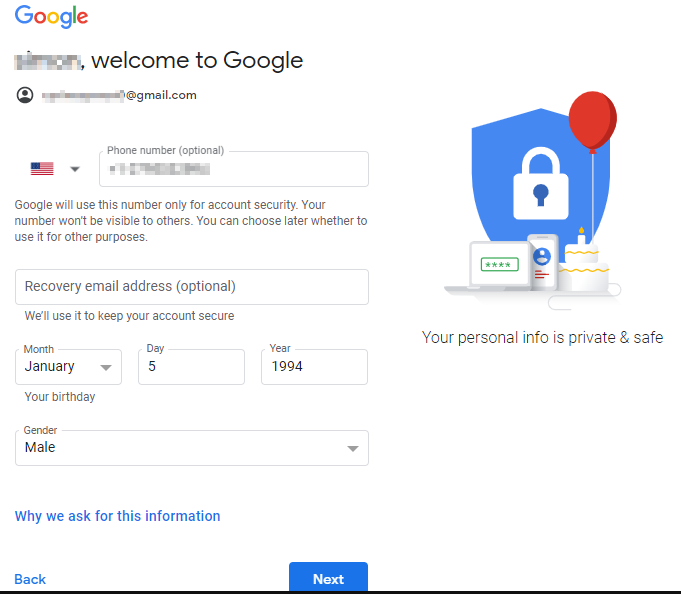Select the Day field containing 5
The image size is (681, 594).
pyautogui.click(x=192, y=367)
